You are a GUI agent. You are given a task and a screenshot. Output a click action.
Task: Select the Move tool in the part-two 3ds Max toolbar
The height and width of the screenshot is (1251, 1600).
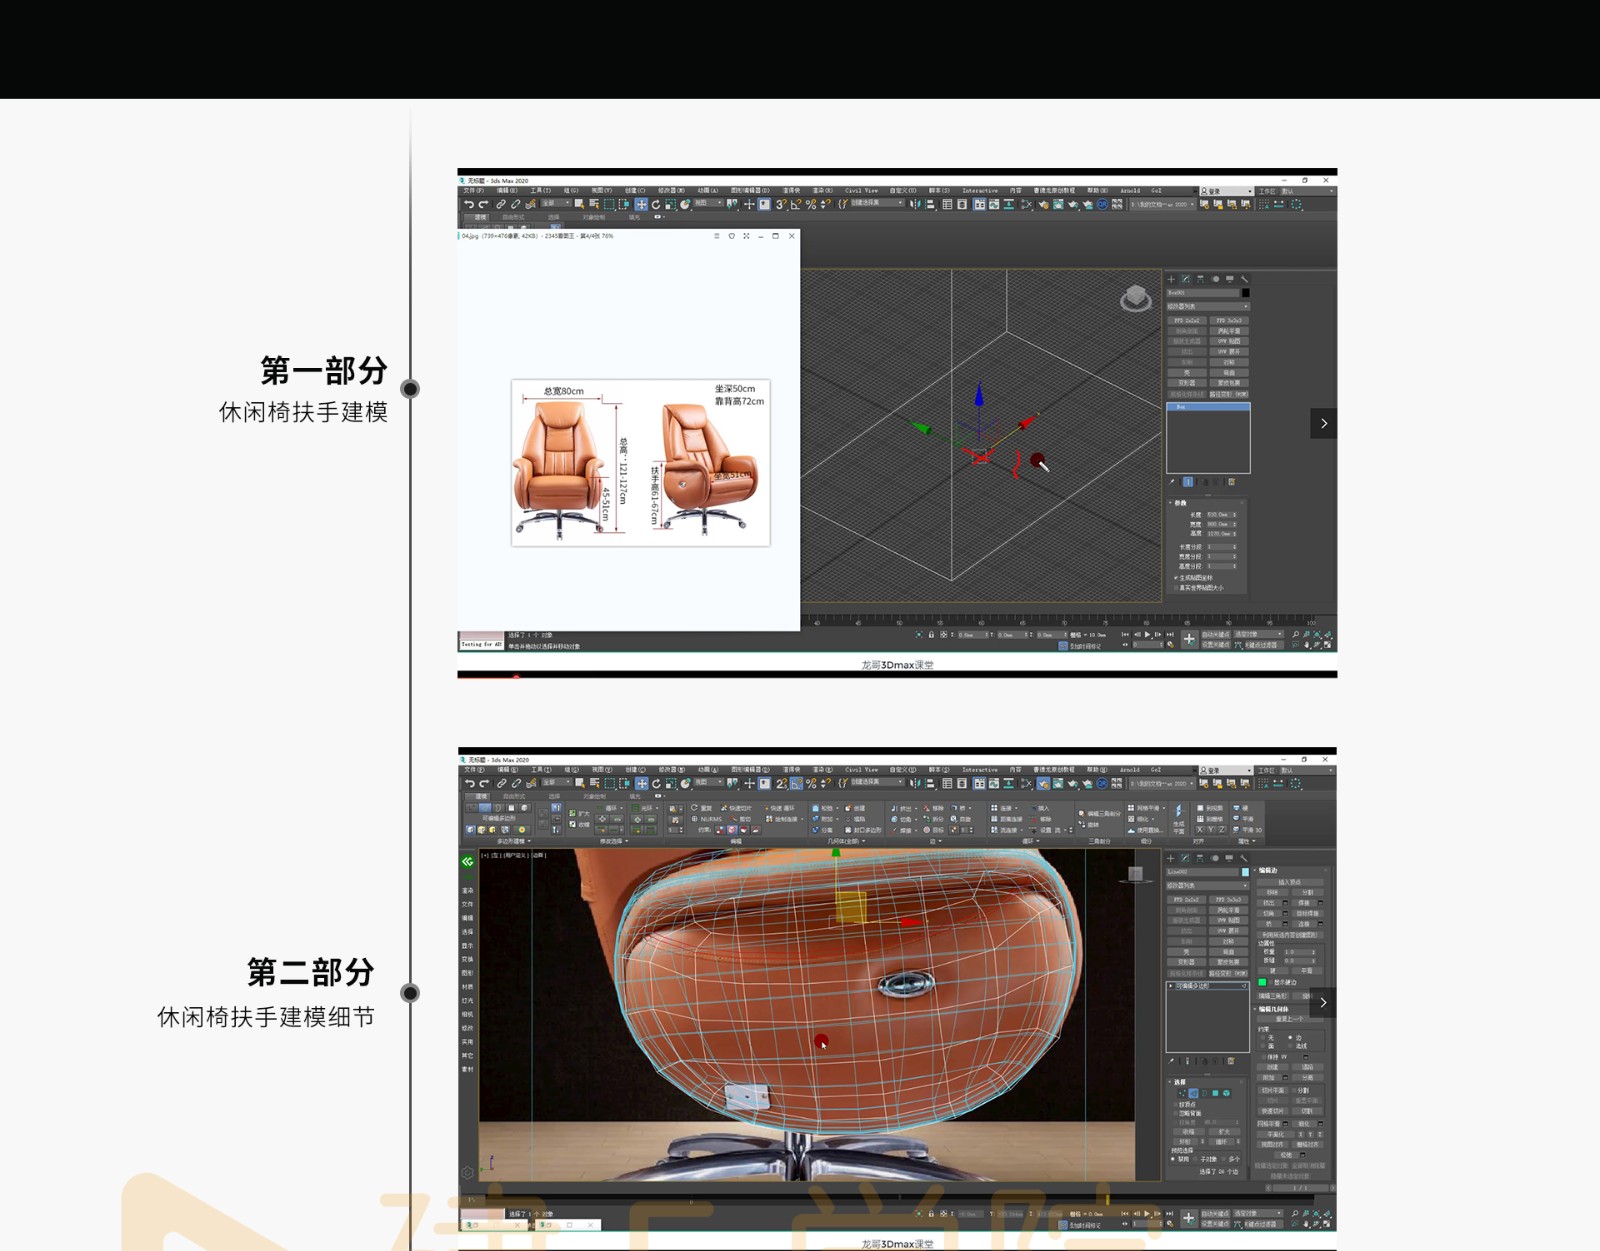pos(641,784)
